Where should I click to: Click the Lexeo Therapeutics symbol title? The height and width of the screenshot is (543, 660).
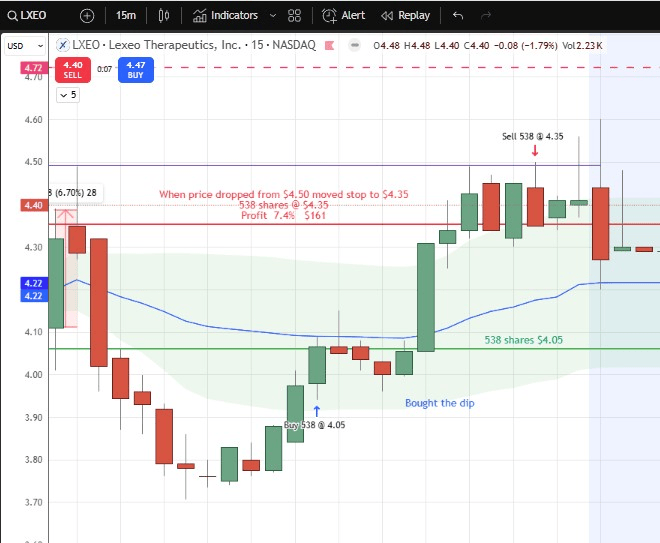click(194, 45)
